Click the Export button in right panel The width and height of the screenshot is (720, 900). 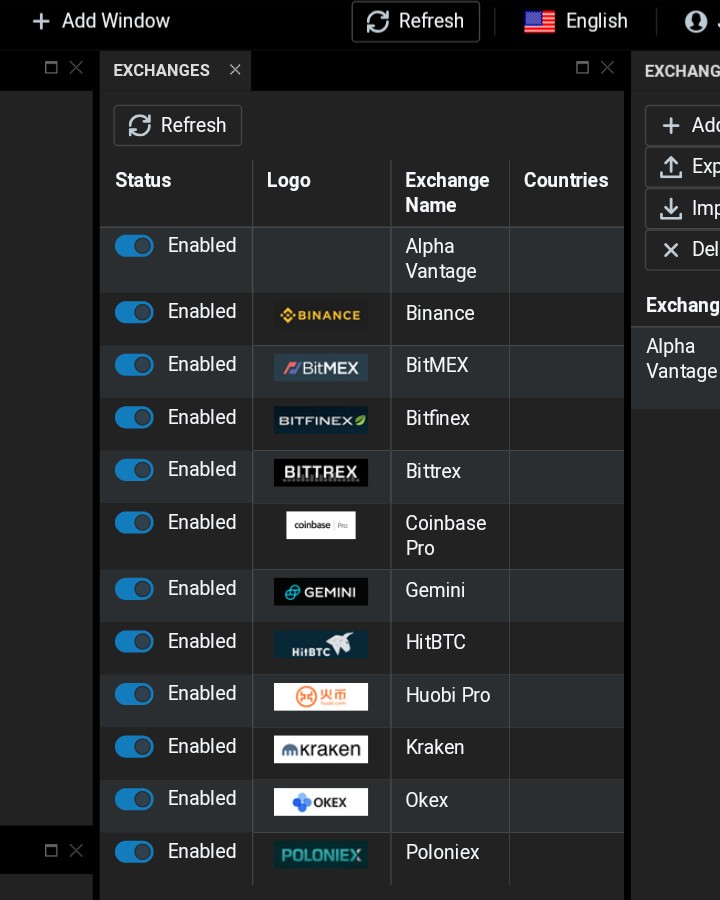click(x=683, y=166)
